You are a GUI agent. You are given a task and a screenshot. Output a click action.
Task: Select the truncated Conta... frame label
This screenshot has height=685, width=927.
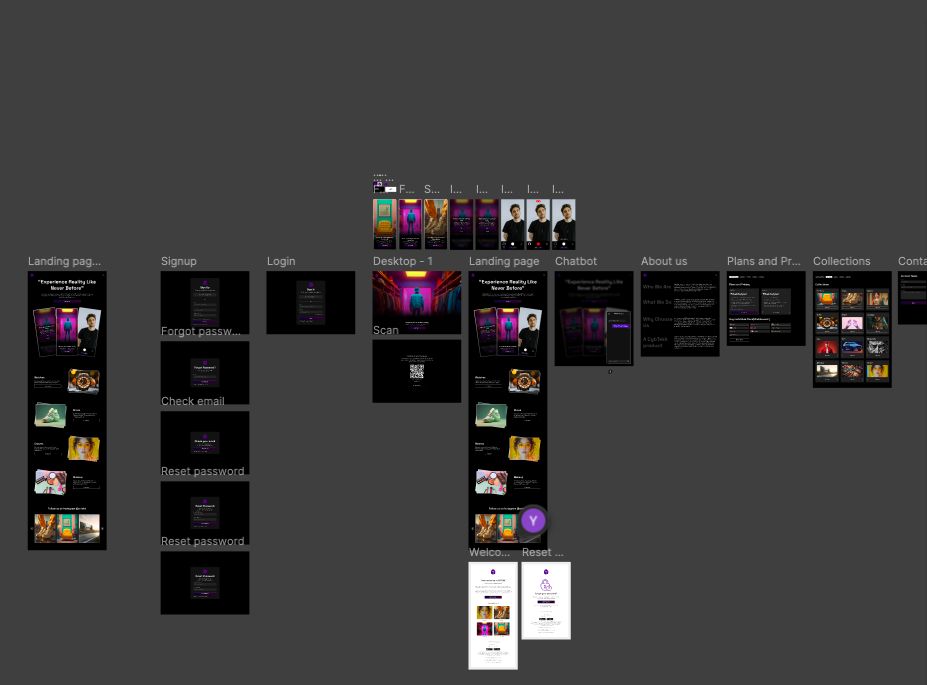point(912,261)
